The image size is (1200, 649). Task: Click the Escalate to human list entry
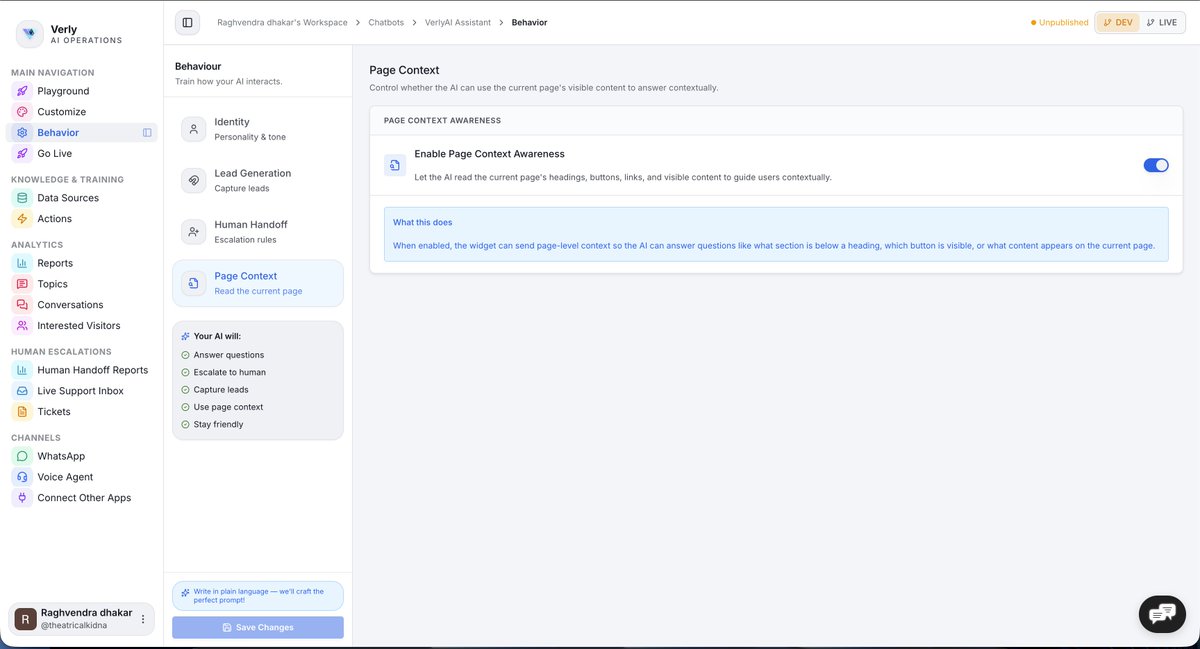[224, 372]
